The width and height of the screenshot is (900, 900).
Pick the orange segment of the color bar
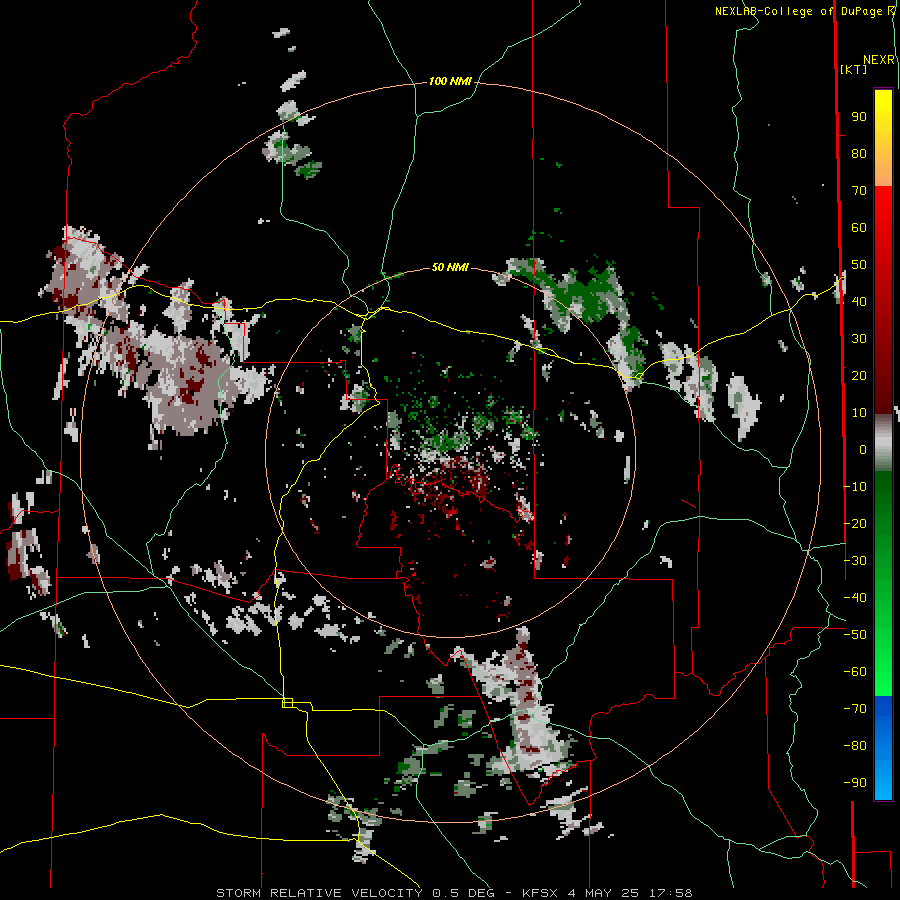[x=883, y=166]
